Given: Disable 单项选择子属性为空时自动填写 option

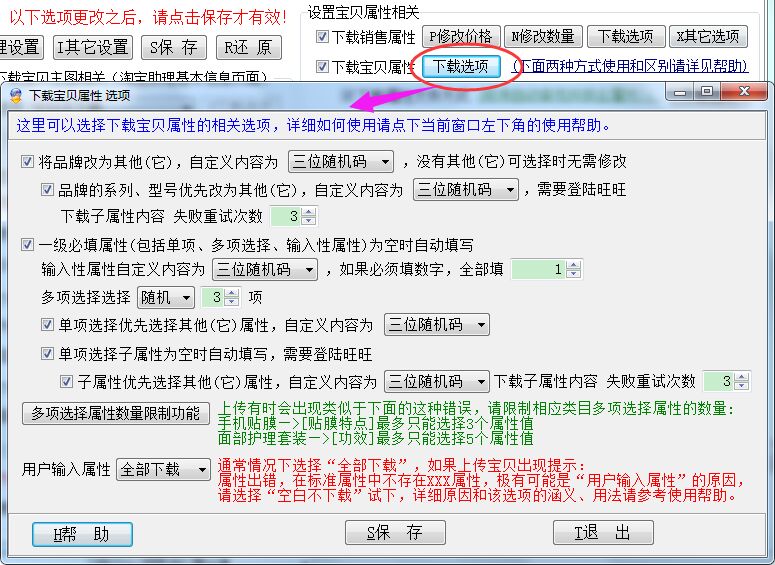Looking at the screenshot, I should (47, 353).
